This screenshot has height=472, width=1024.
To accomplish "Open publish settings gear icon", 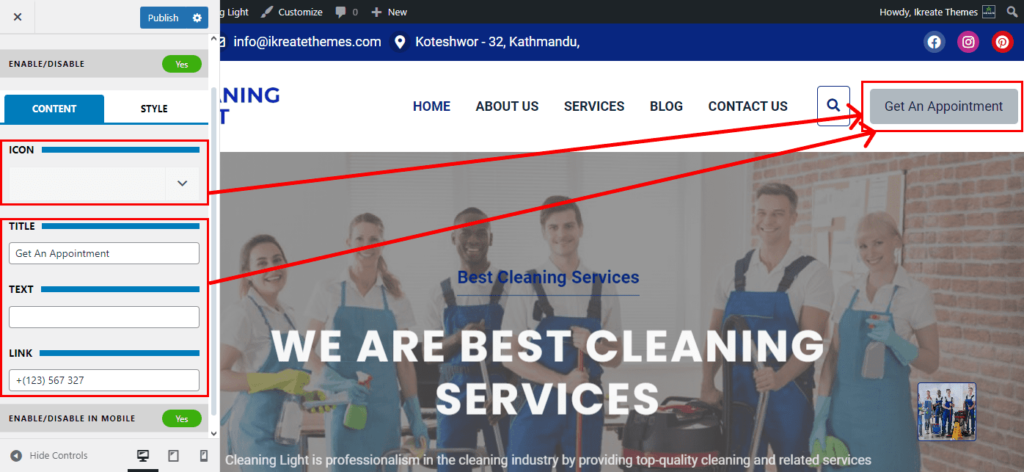I will click(x=197, y=18).
